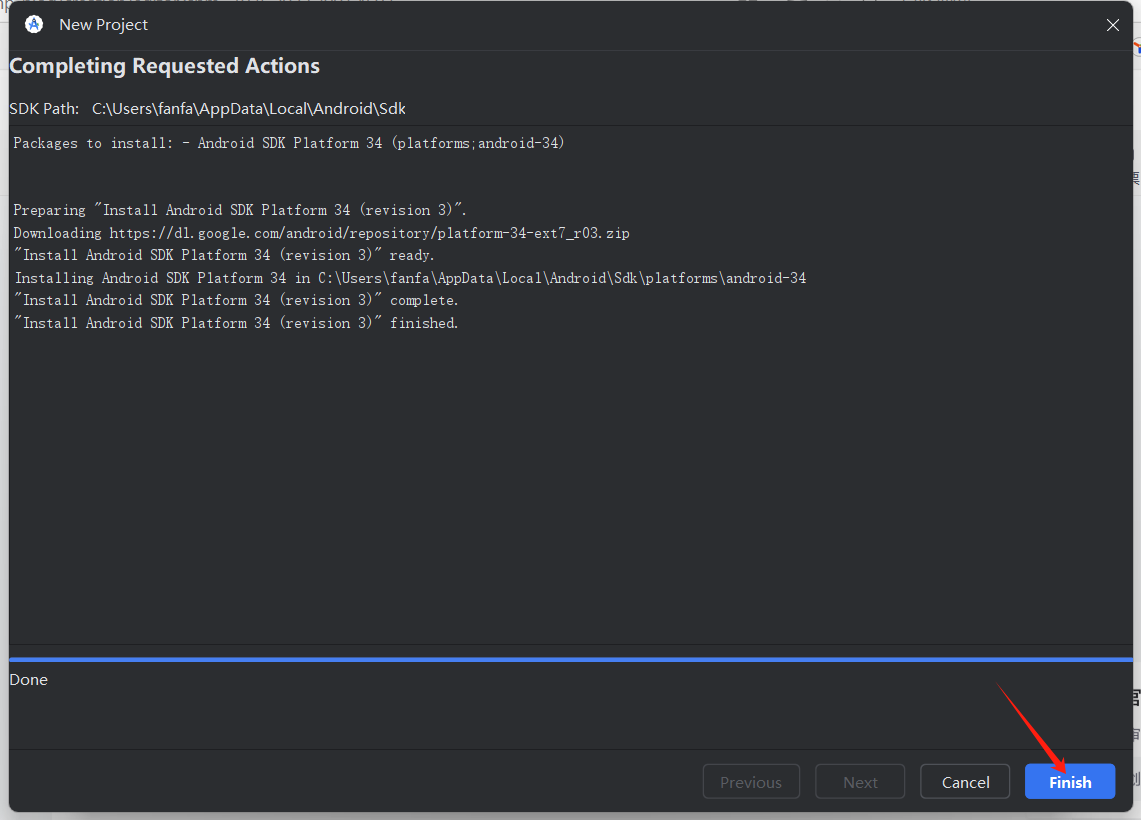
Task: Click the Installing Android SDK Platform path line
Action: pyautogui.click(x=410, y=278)
